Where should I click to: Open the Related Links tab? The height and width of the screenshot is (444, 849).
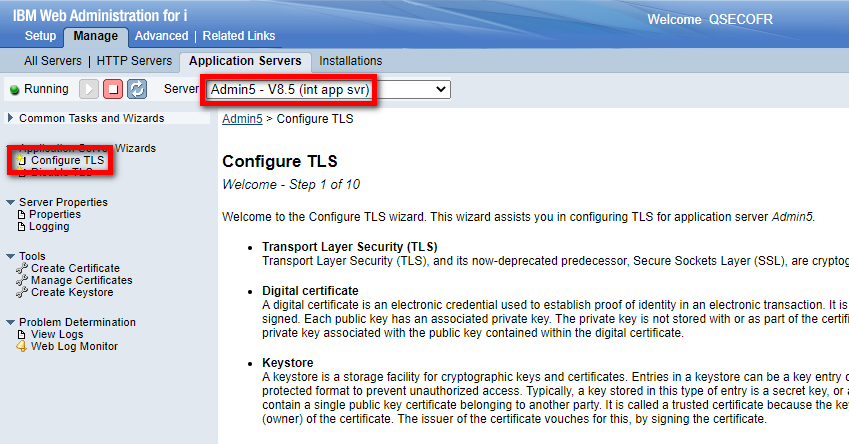(239, 36)
